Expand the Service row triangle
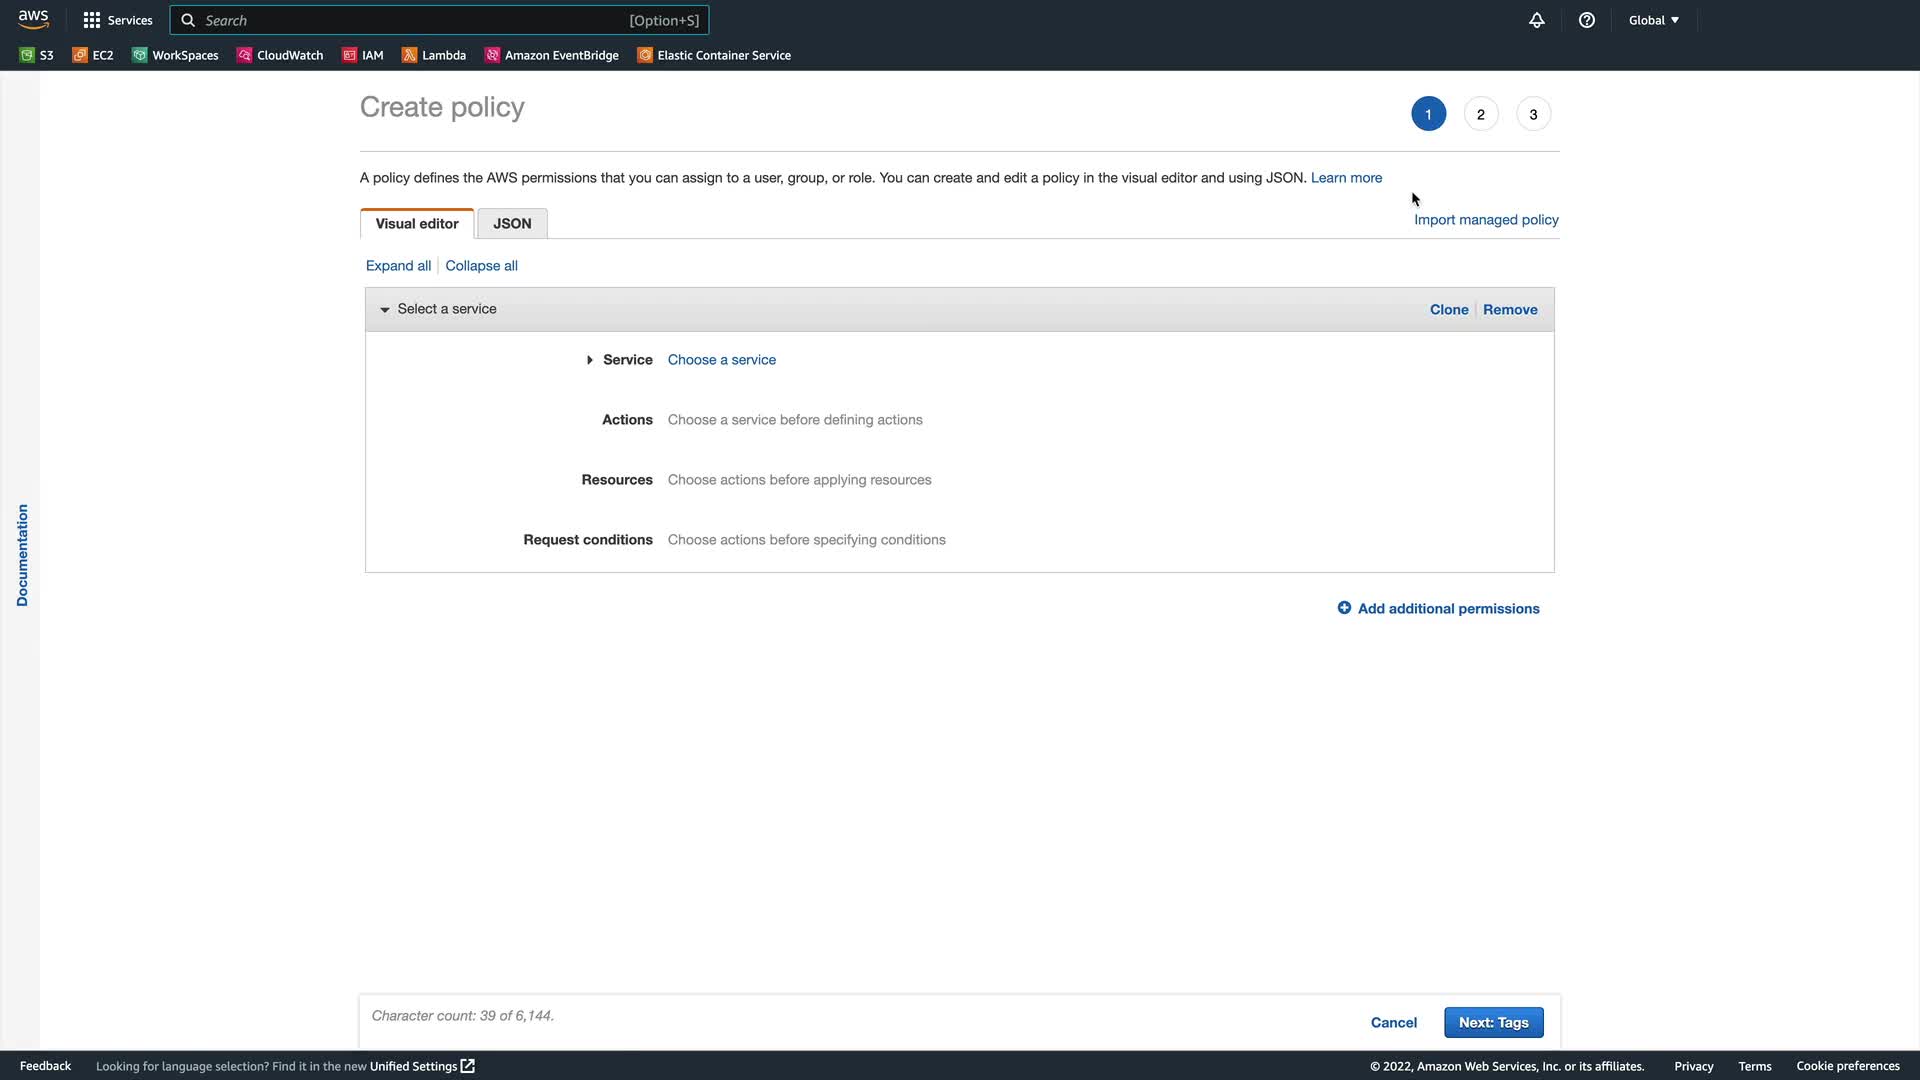Screen dimensions: 1920x1080 point(590,360)
